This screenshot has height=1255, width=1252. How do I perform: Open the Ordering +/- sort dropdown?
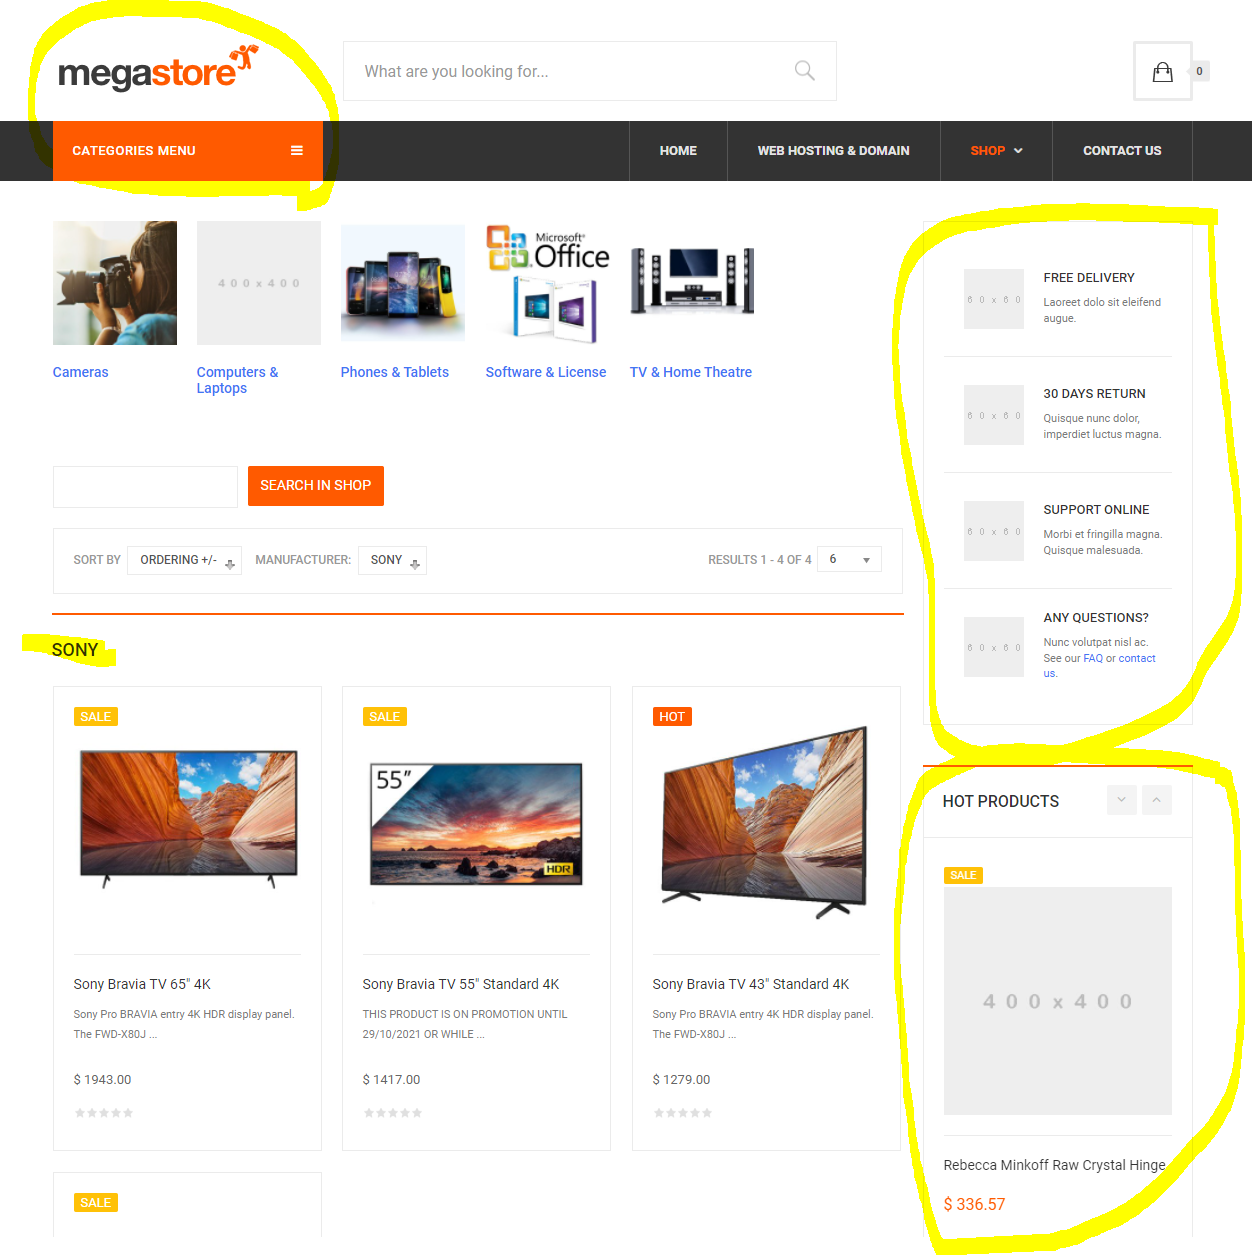184,560
